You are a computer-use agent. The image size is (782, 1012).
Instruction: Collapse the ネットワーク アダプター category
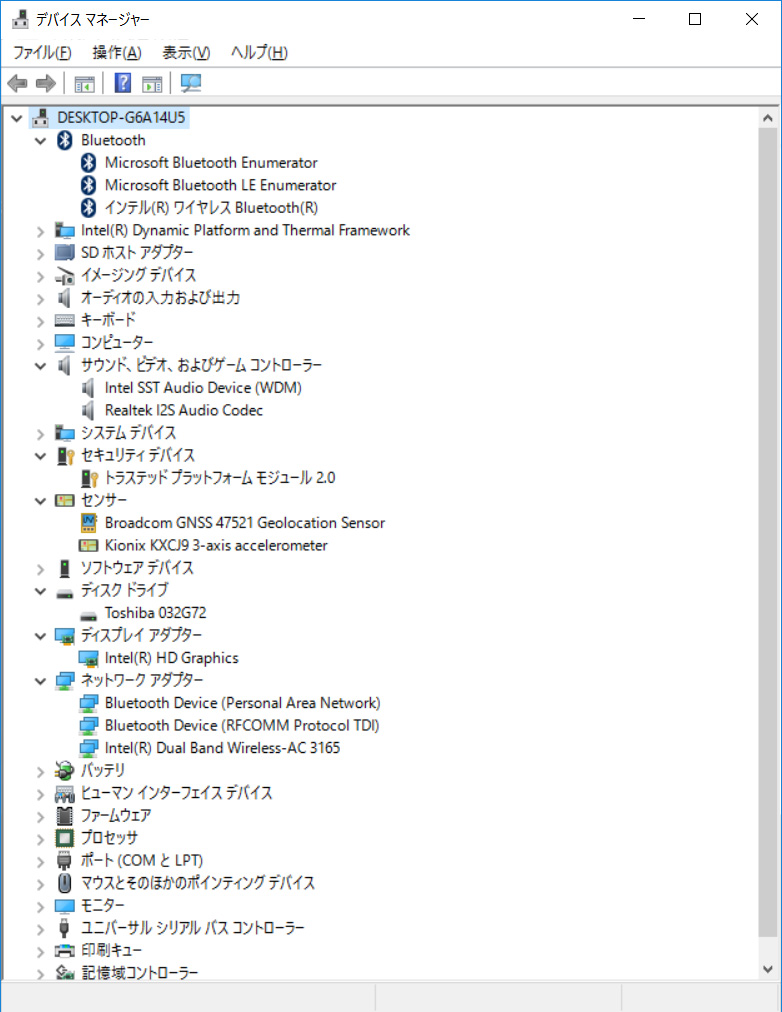40,681
